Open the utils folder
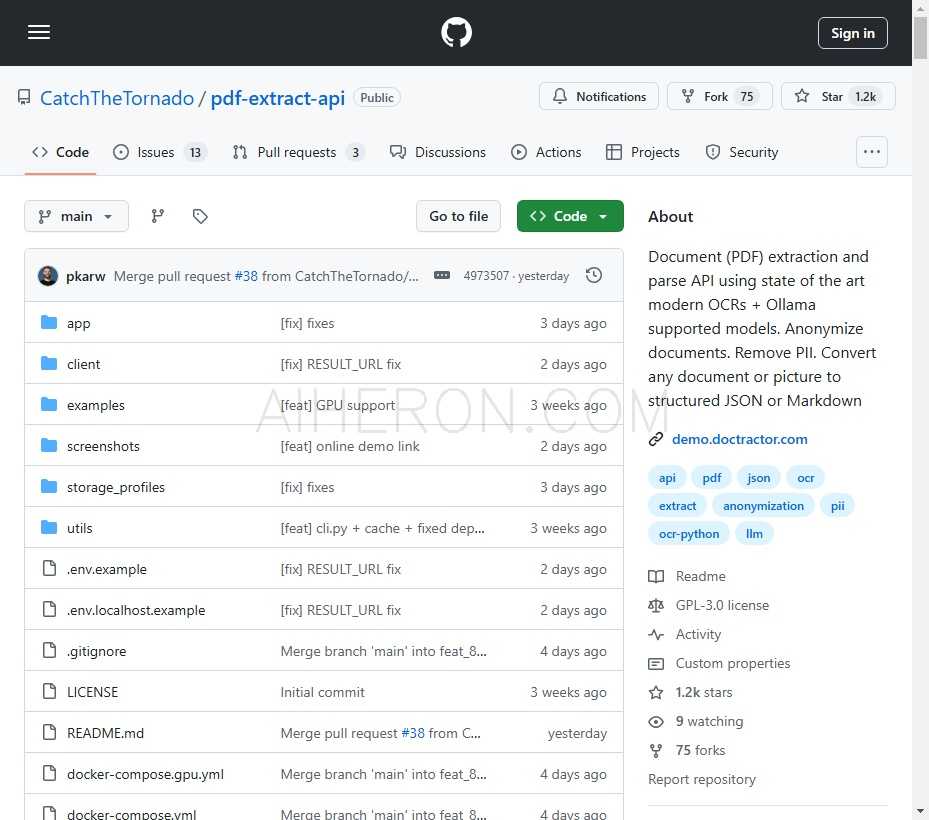This screenshot has width=929, height=820. pyautogui.click(x=79, y=528)
